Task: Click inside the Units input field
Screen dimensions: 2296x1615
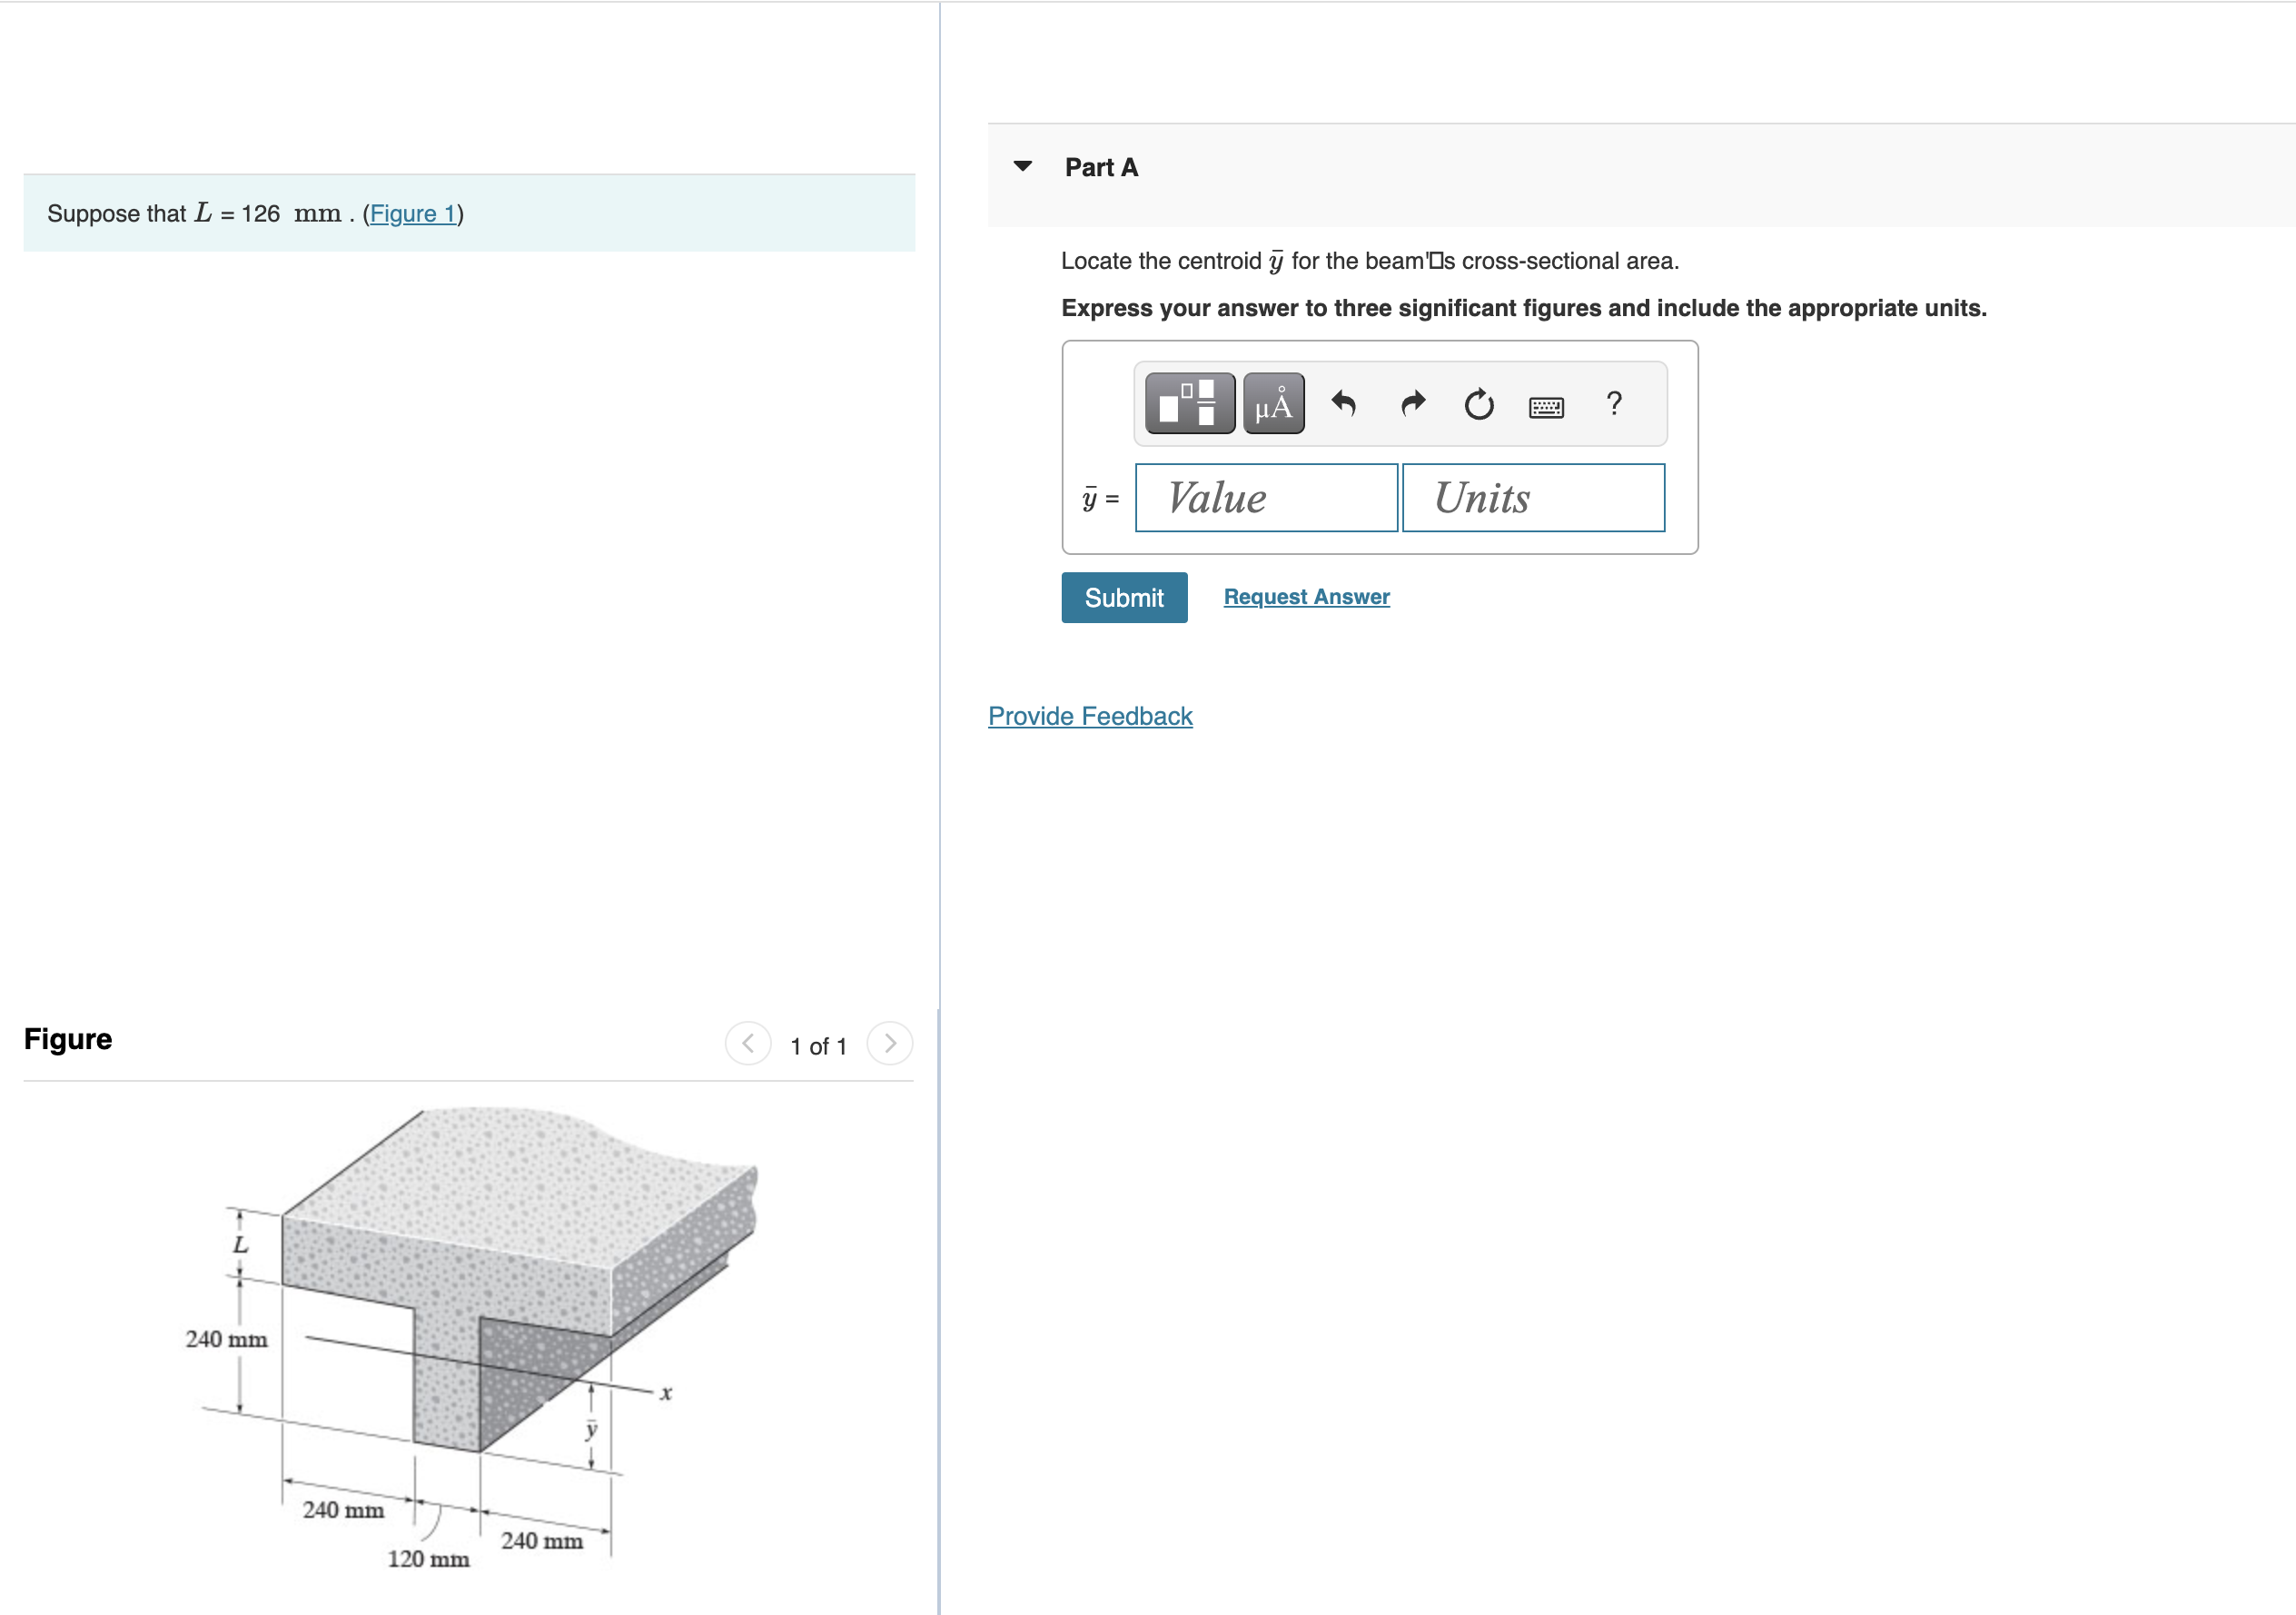Action: [1532, 497]
